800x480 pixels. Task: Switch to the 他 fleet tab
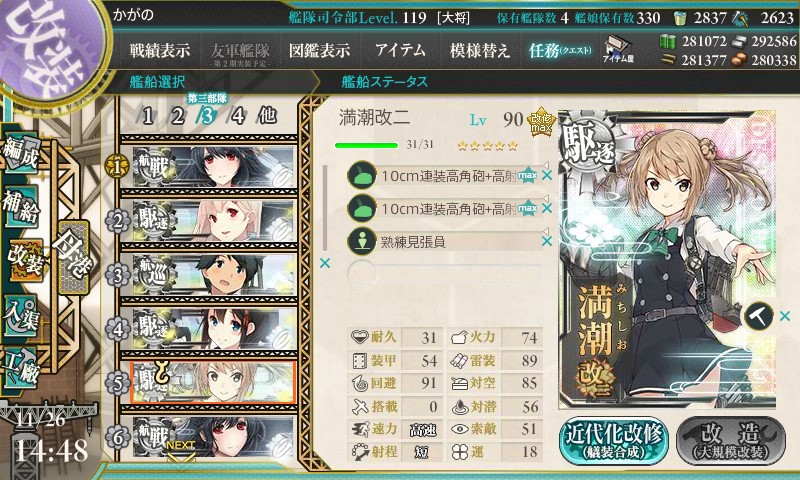(267, 116)
